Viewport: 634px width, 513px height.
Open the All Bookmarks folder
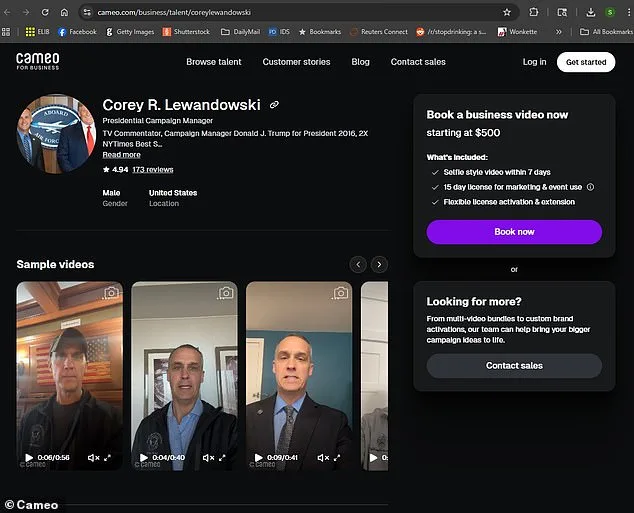coord(605,32)
